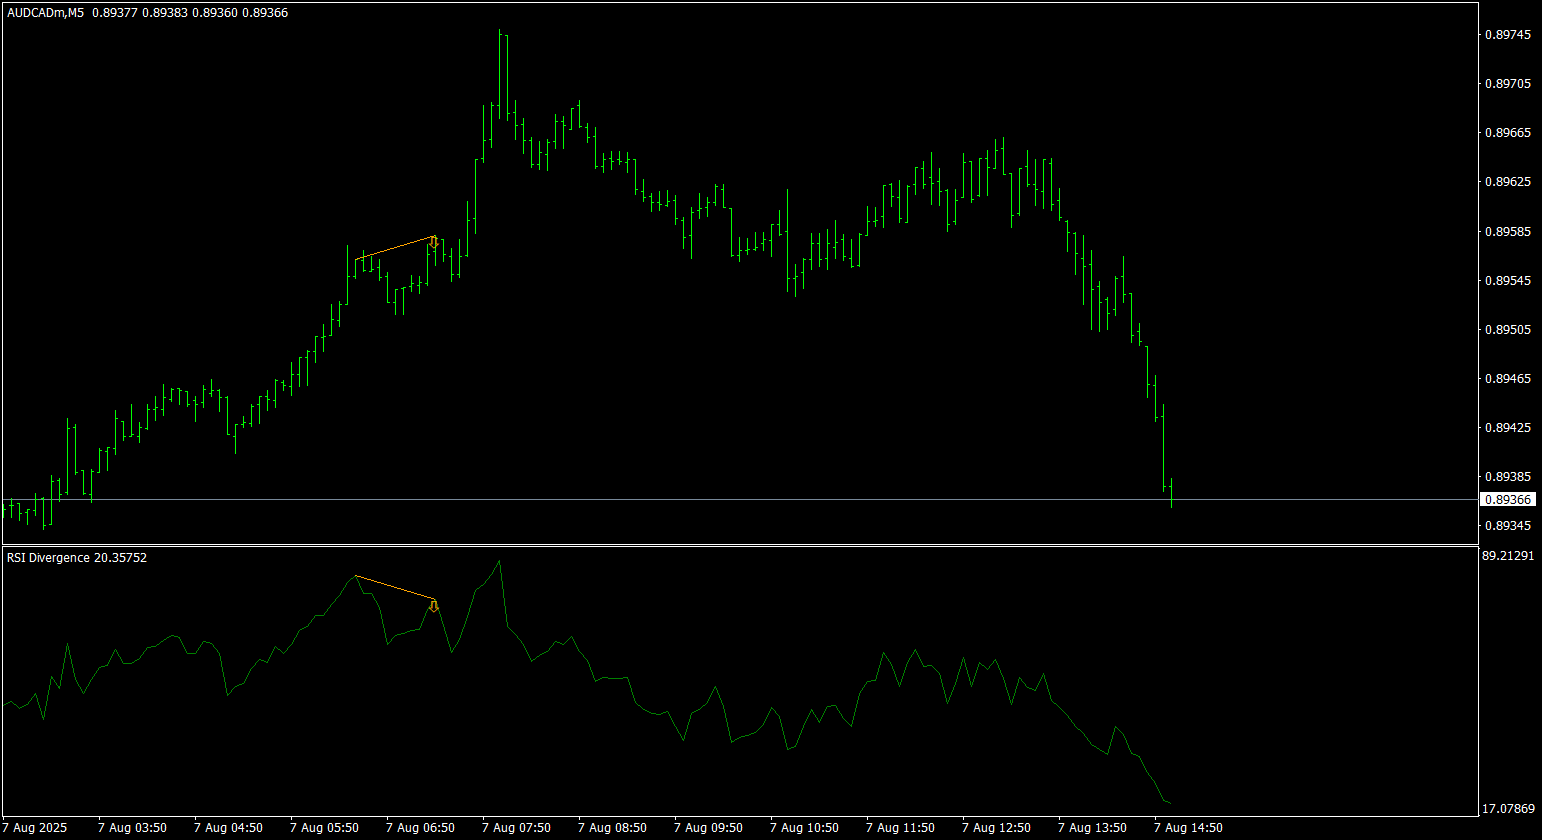The height and width of the screenshot is (840, 1542).
Task: Click the 0.89385 price scale label
Action: 1508,476
